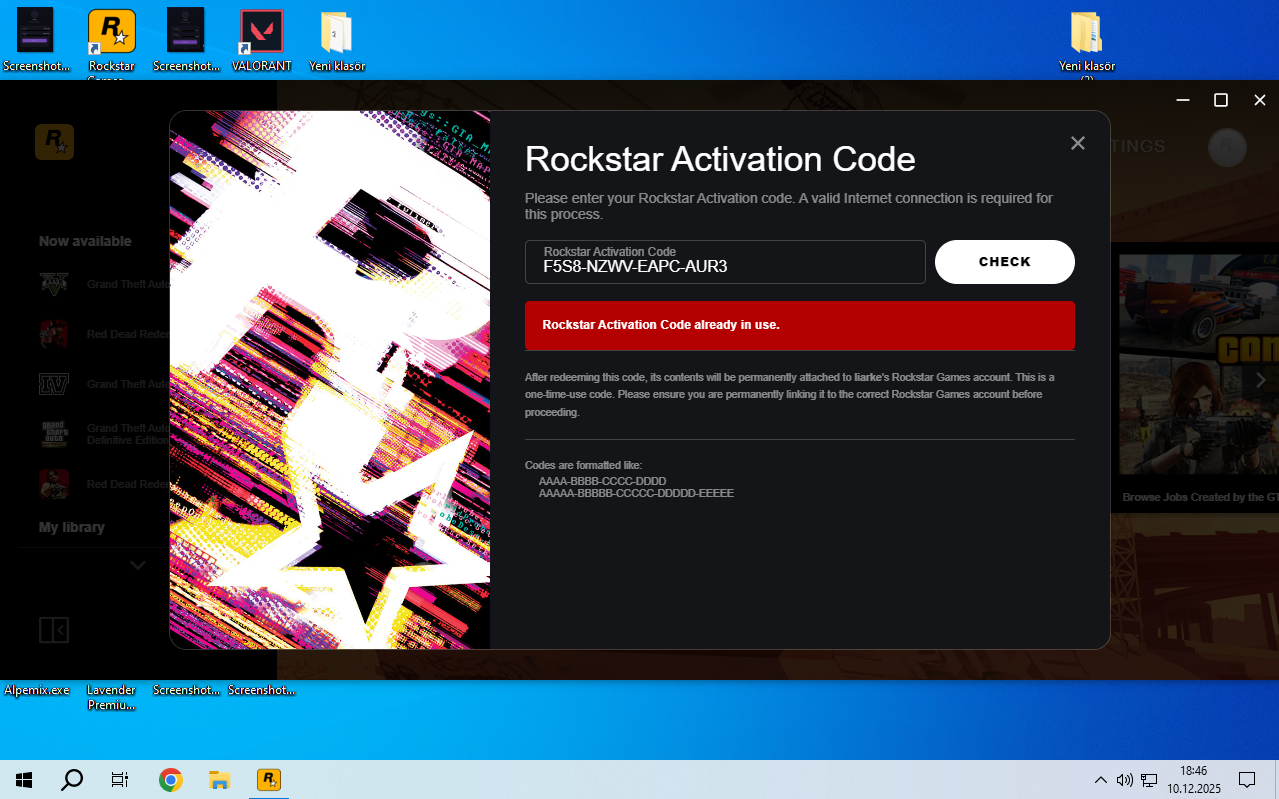Open the last Screenshot file on bottom row
1279x799 pixels.
pyautogui.click(x=261, y=690)
